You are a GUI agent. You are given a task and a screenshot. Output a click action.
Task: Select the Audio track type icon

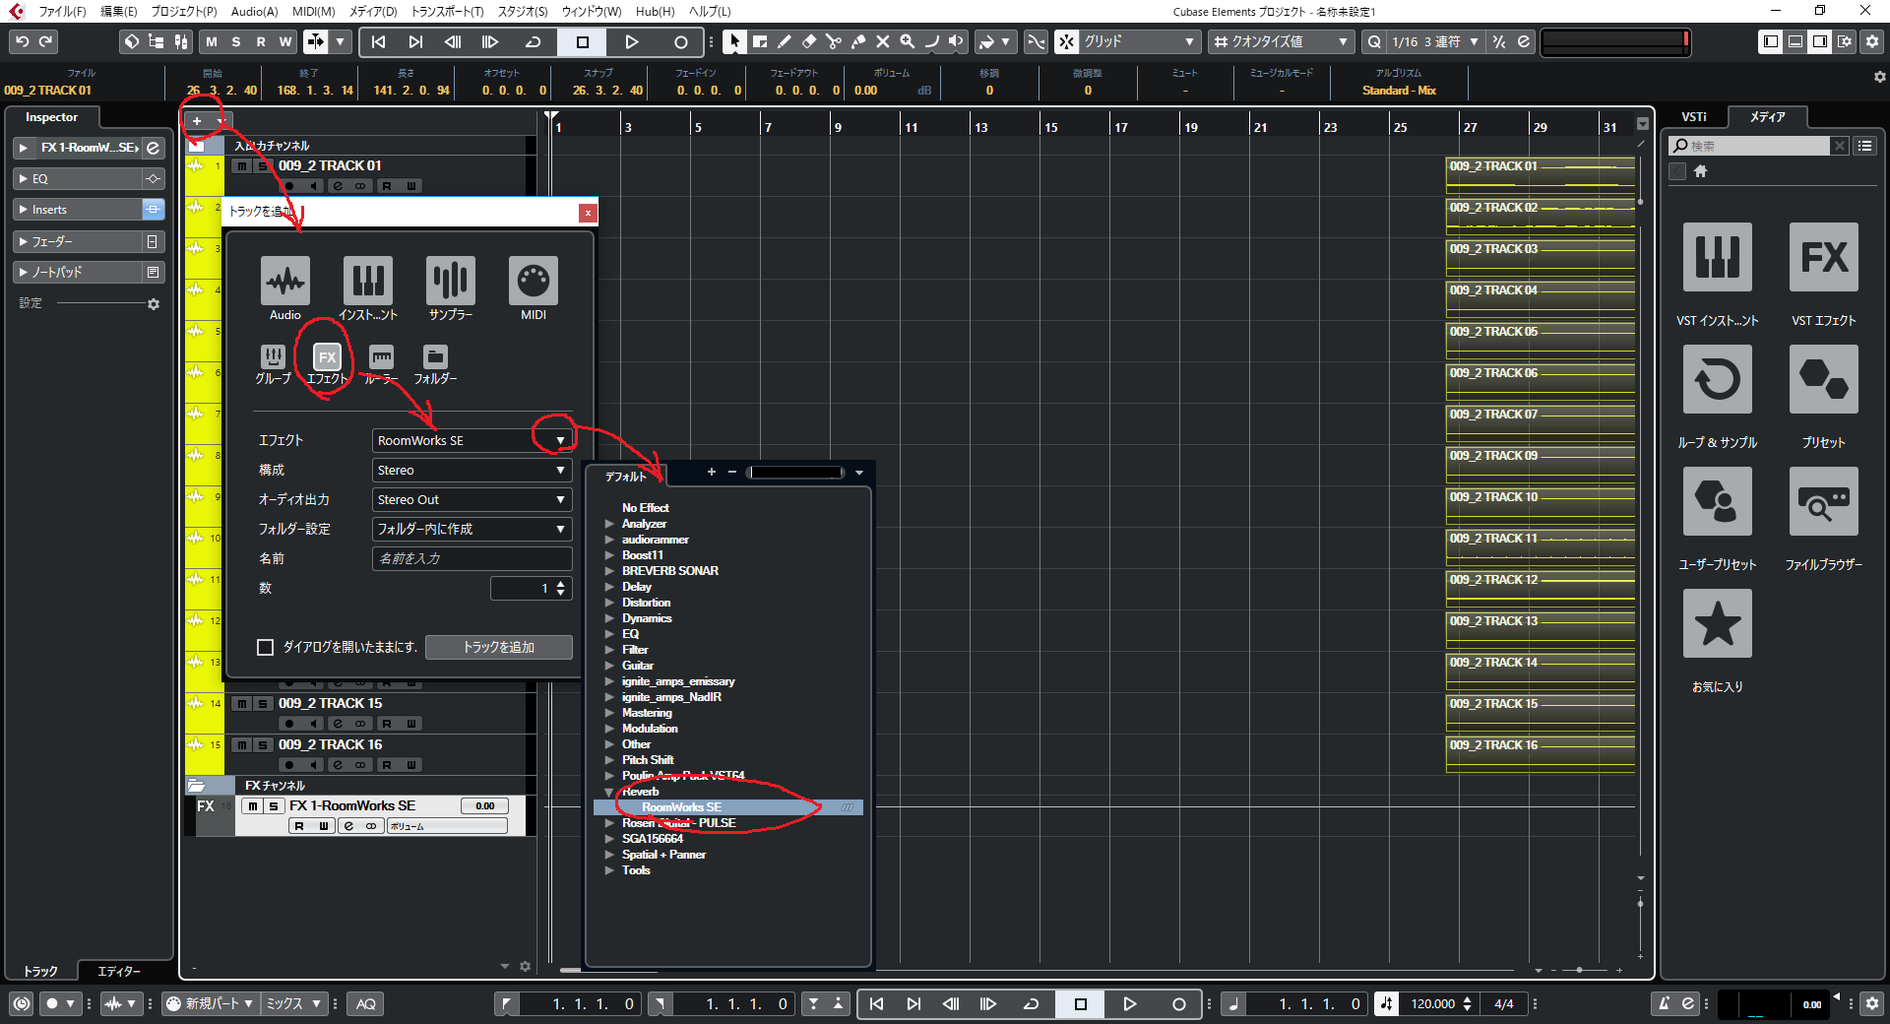285,280
